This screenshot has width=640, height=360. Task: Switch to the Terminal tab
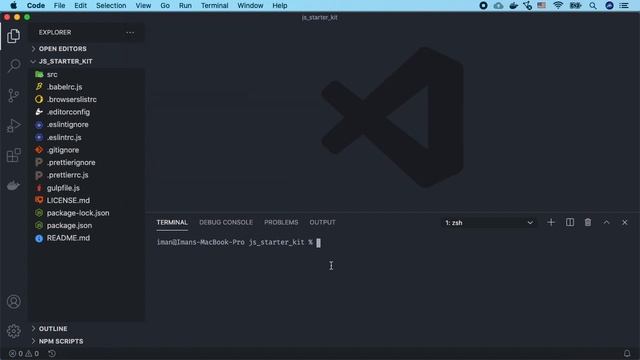click(172, 222)
